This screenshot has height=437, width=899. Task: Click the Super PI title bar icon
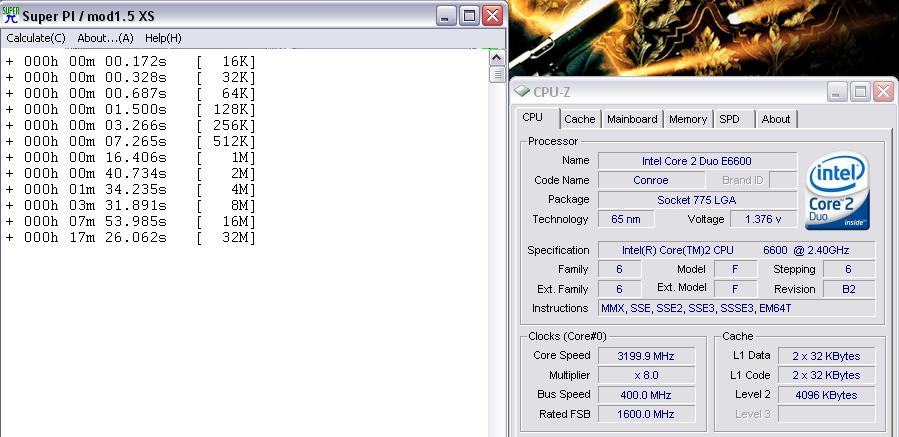tap(11, 15)
